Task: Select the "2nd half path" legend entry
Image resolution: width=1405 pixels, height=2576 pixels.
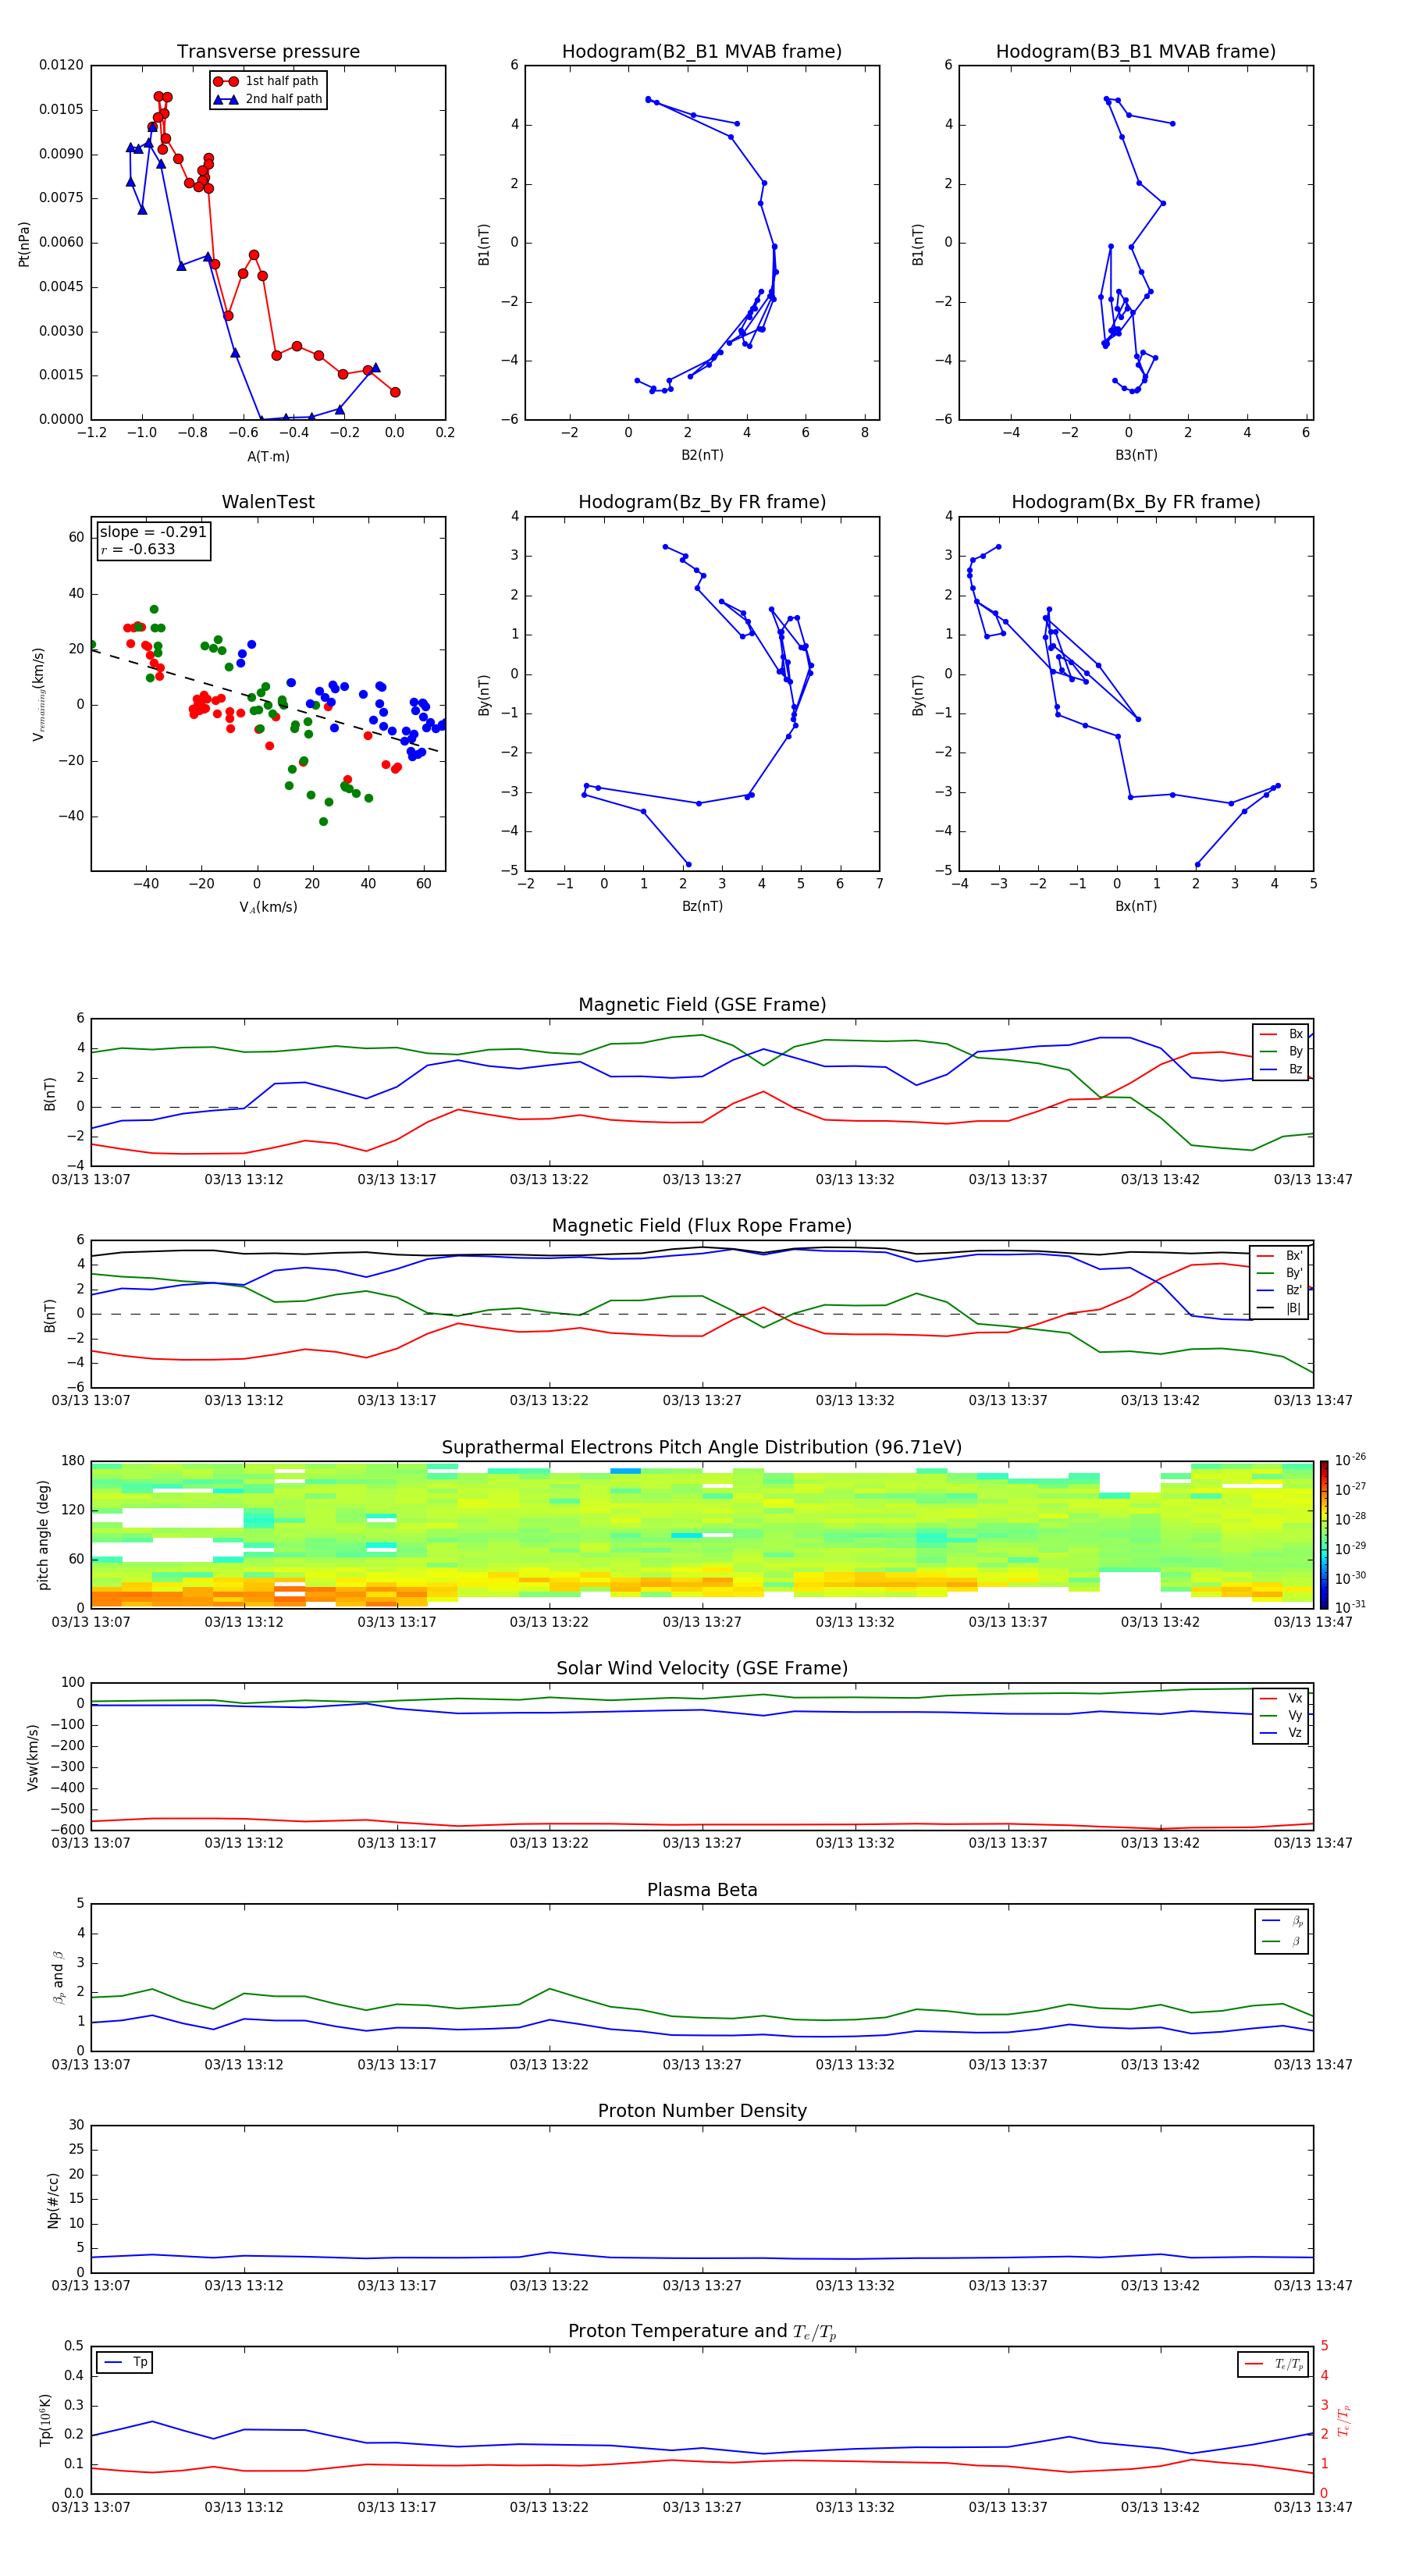Action: [x=269, y=99]
